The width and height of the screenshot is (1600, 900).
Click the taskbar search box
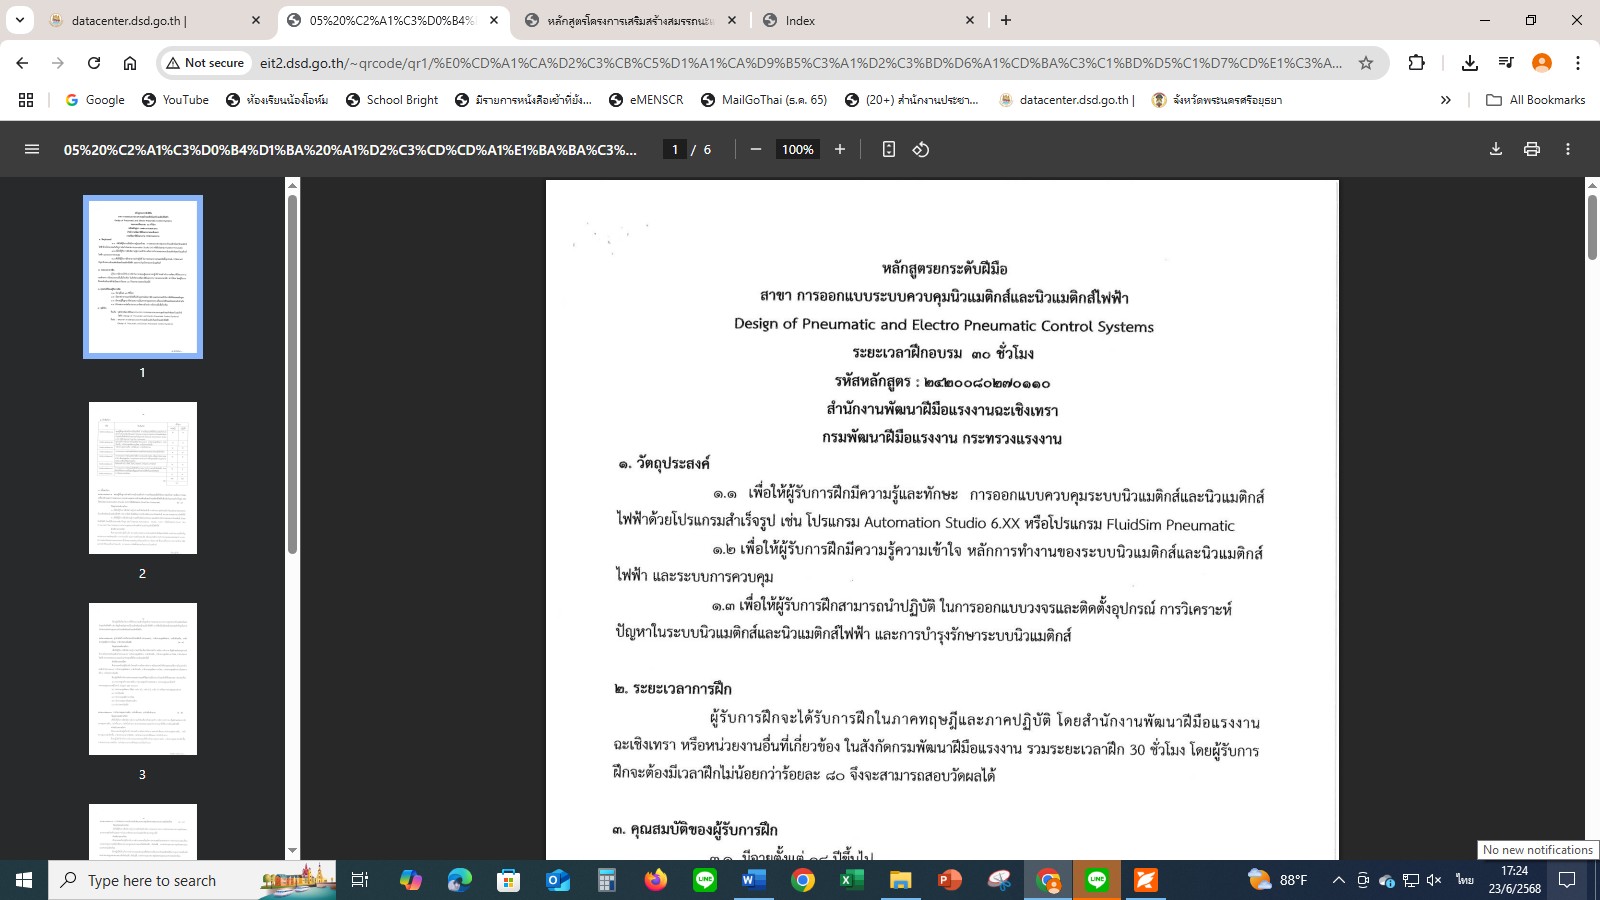click(x=192, y=880)
